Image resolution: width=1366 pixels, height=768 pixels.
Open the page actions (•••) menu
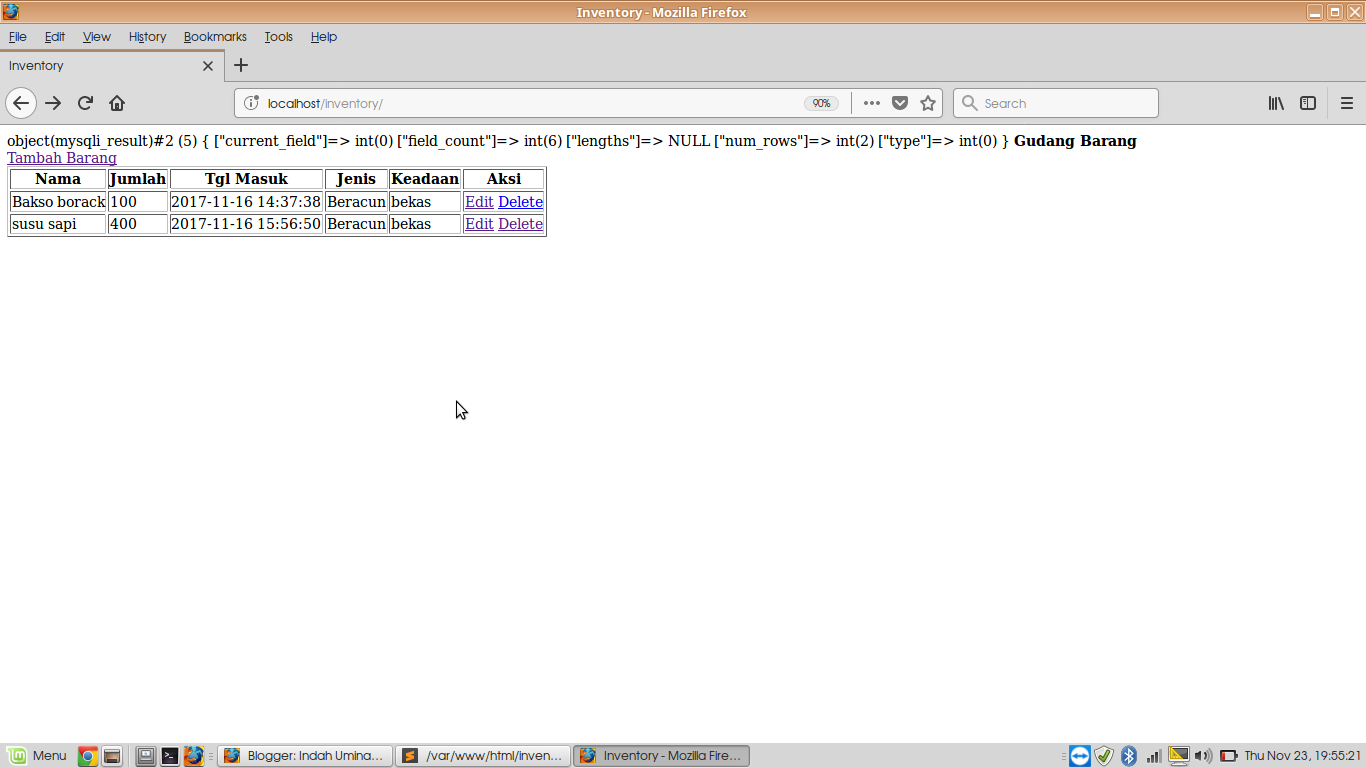871,103
